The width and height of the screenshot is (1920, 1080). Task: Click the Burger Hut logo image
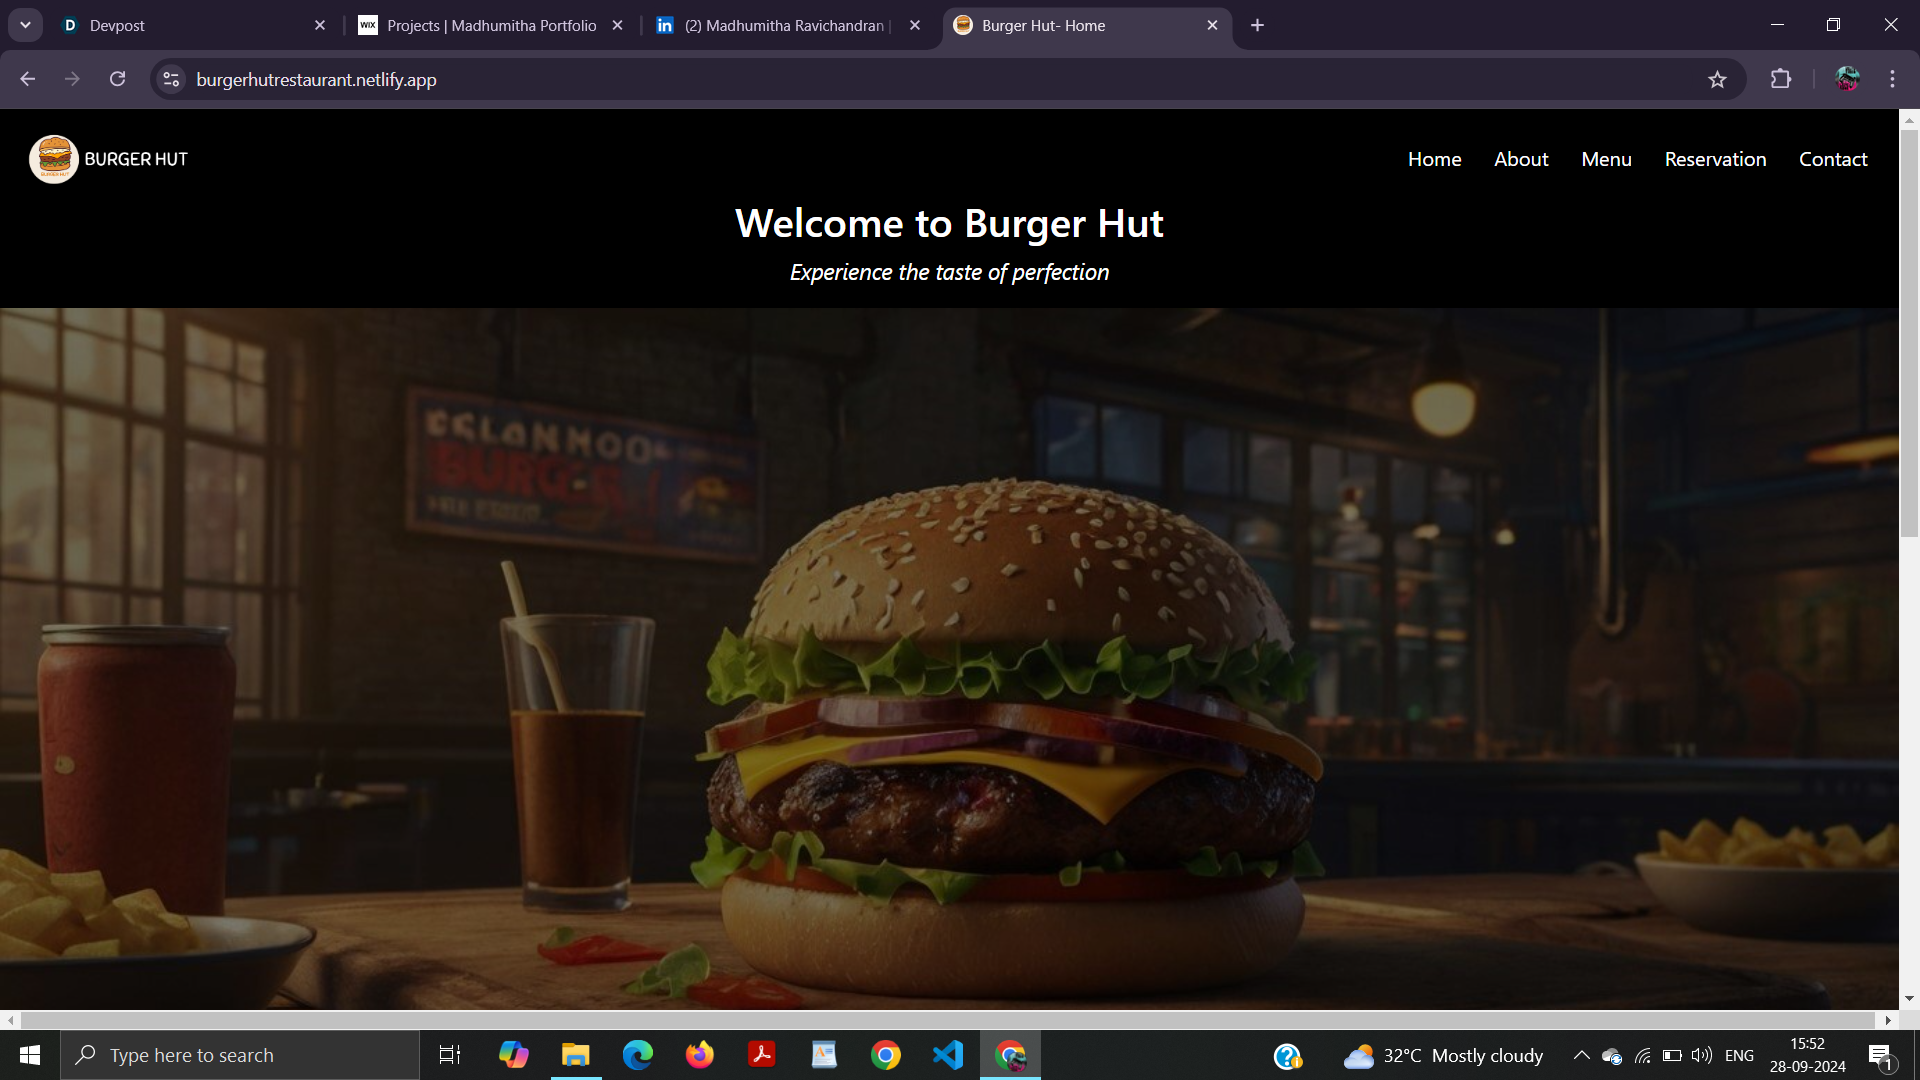[54, 159]
